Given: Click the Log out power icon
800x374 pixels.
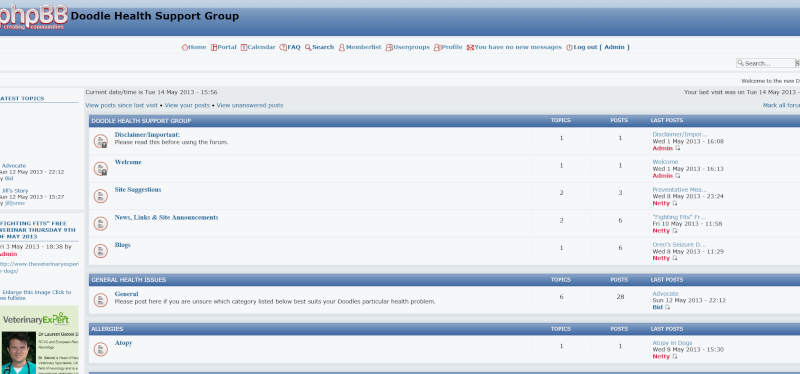Looking at the screenshot, I should [x=569, y=47].
